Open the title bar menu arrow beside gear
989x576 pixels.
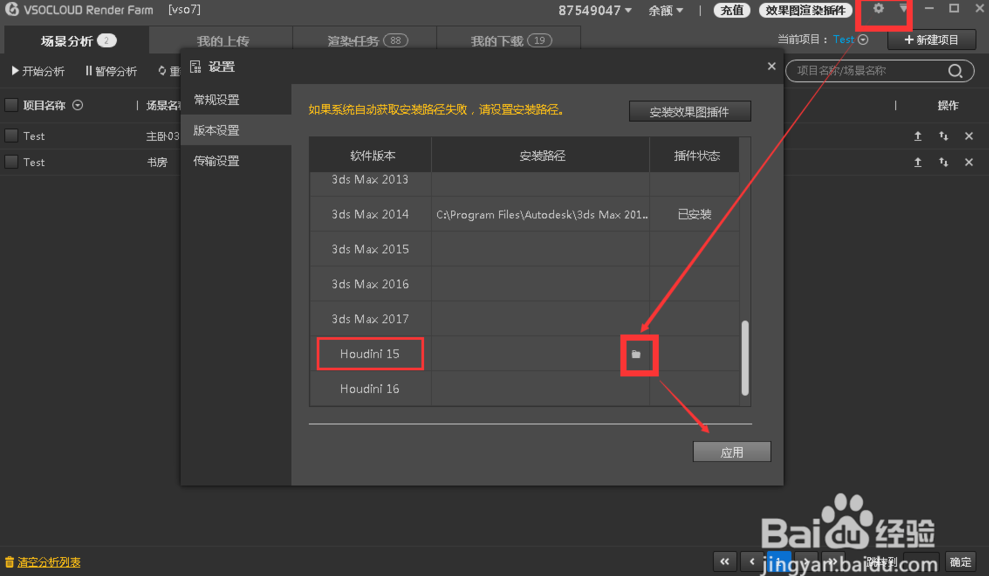pos(904,9)
